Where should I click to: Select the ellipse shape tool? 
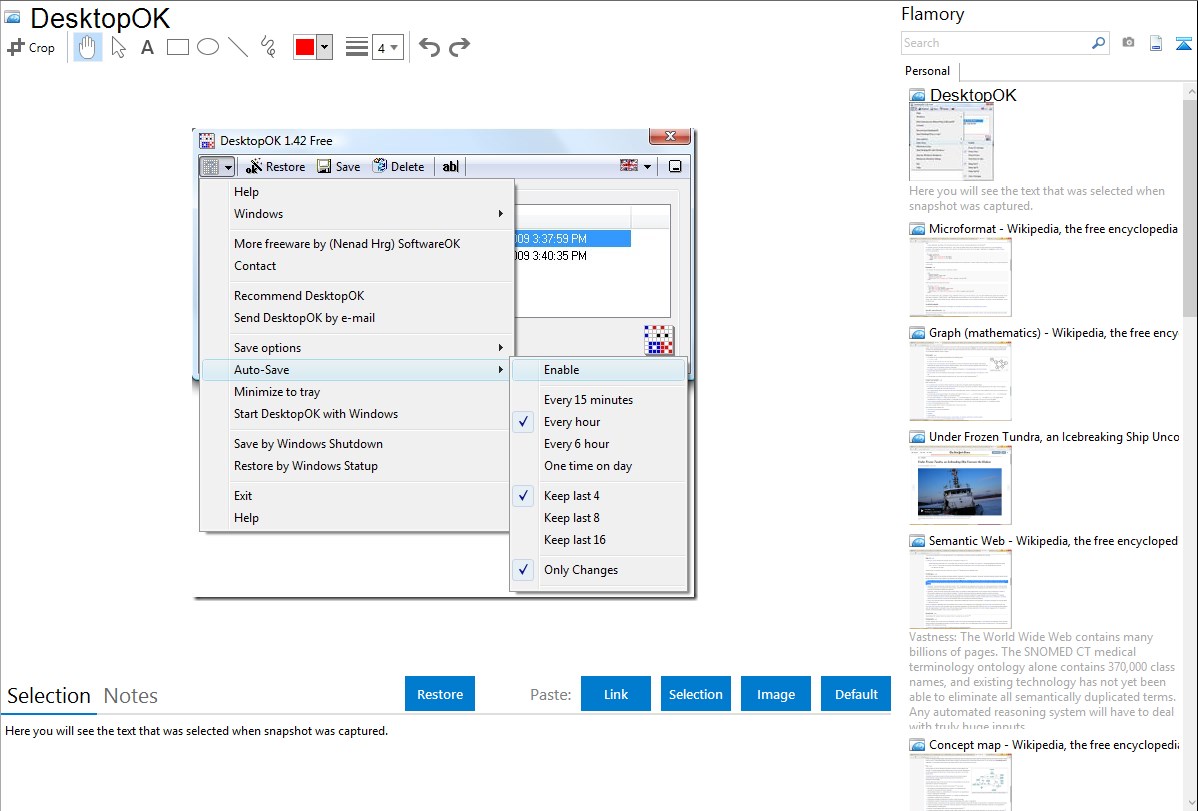(x=208, y=47)
